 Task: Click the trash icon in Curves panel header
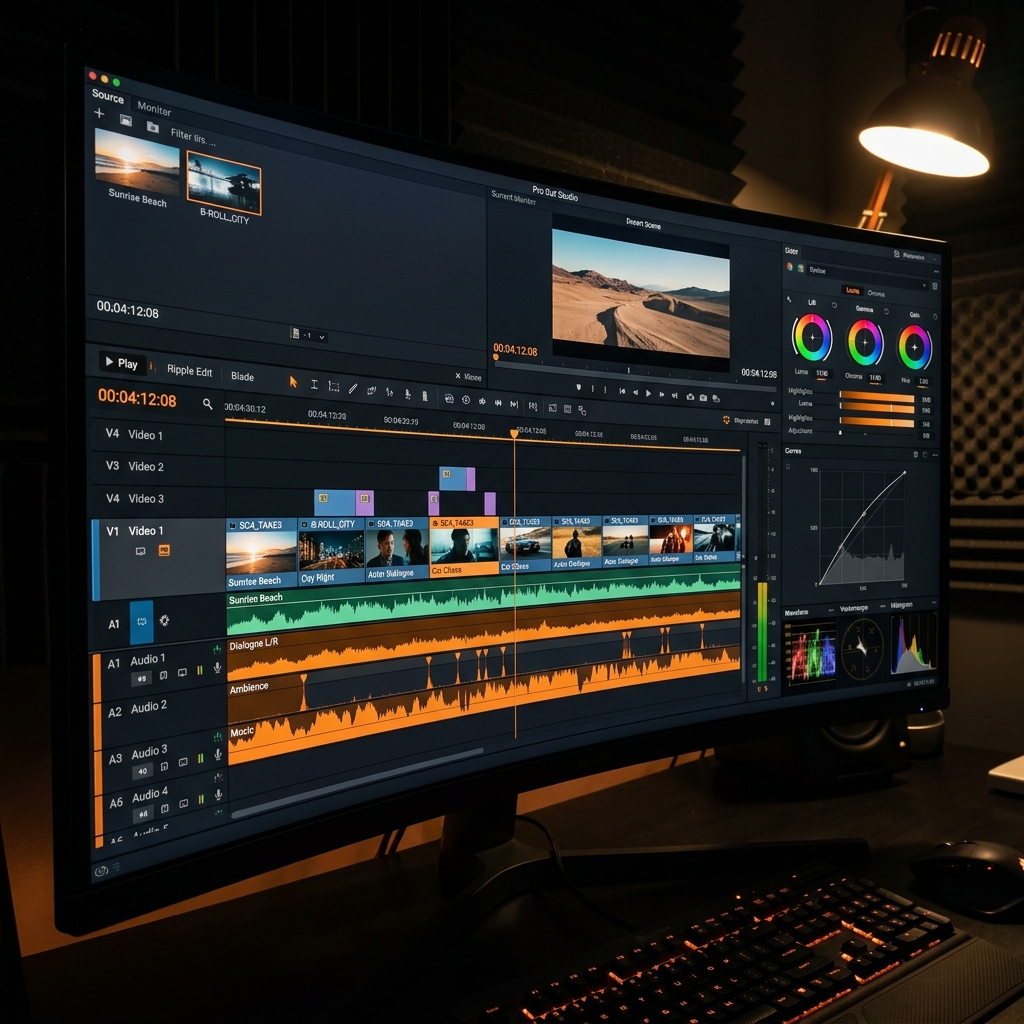(x=915, y=454)
